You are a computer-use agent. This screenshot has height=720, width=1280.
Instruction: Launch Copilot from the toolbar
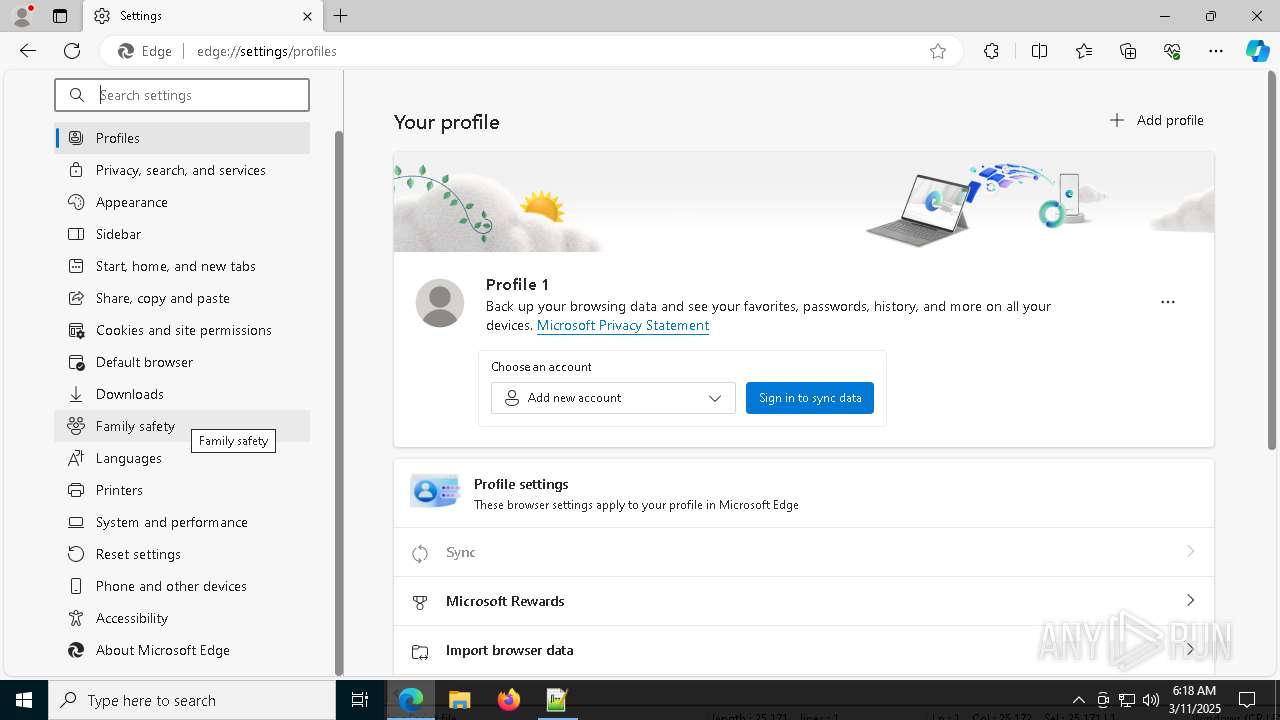tap(1257, 51)
